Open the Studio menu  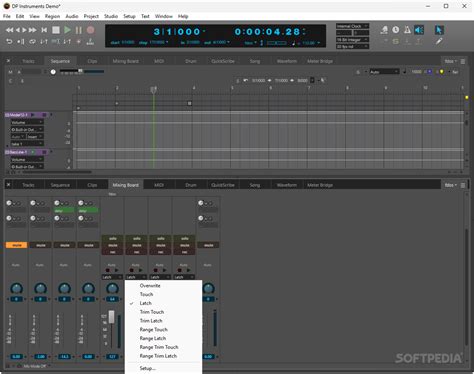[111, 16]
